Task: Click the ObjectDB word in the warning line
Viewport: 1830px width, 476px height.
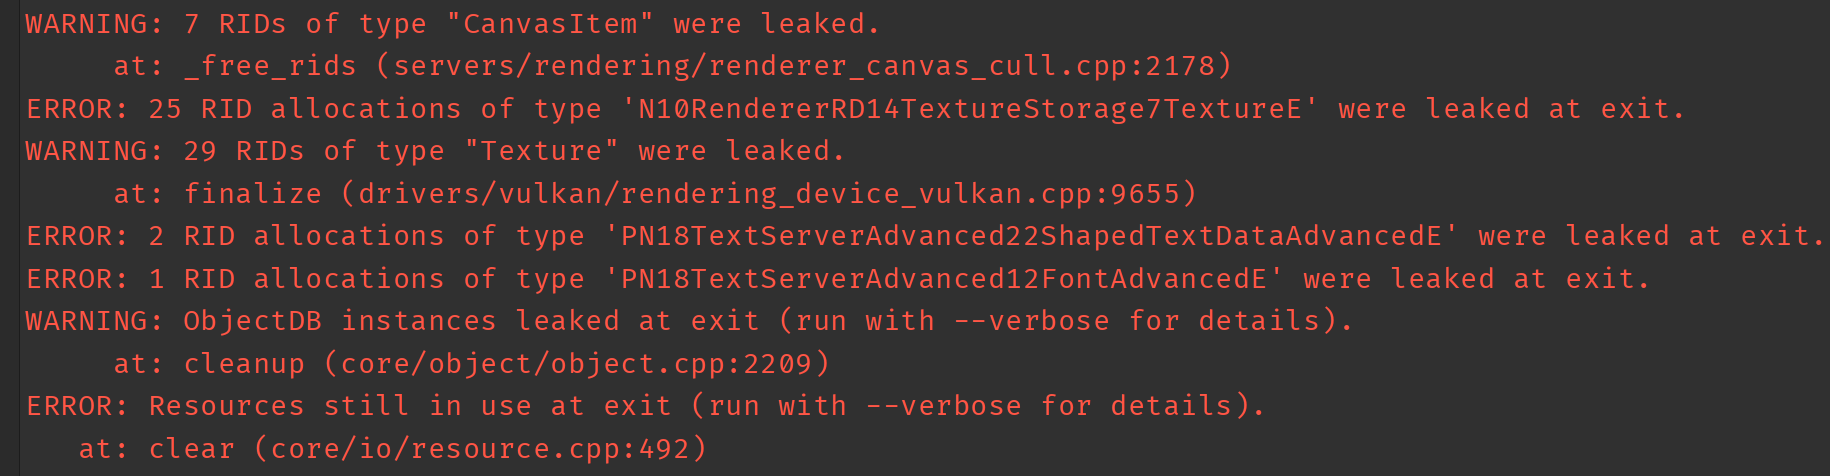Action: point(252,321)
